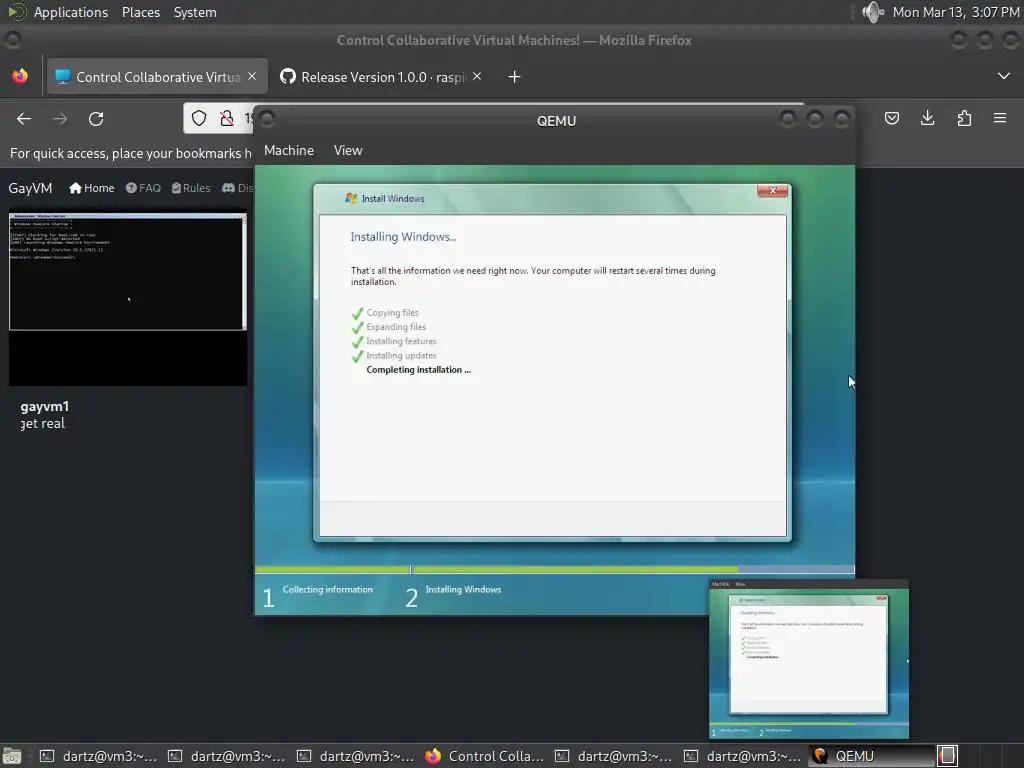Open the Firefox downloads panel
This screenshot has width=1024, height=768.
927,118
